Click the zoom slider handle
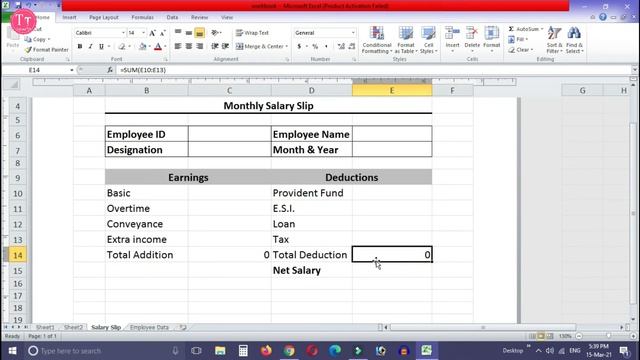 [609, 336]
